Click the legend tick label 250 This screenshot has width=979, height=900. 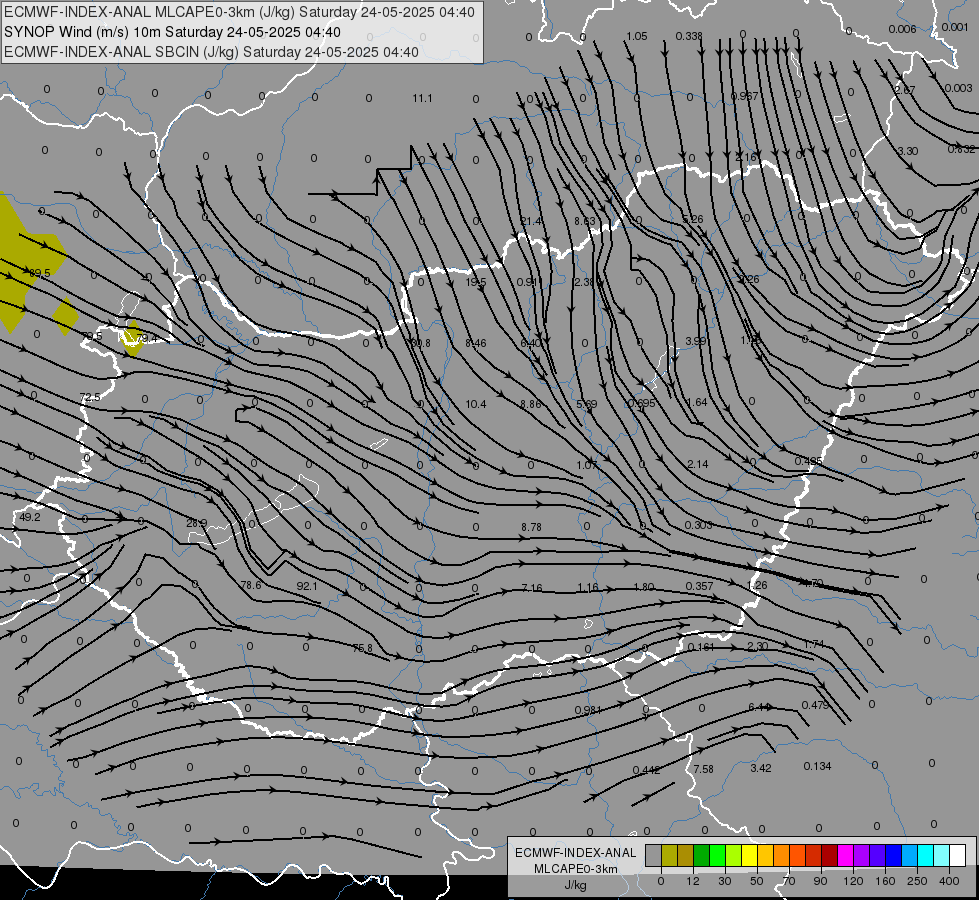tap(917, 881)
